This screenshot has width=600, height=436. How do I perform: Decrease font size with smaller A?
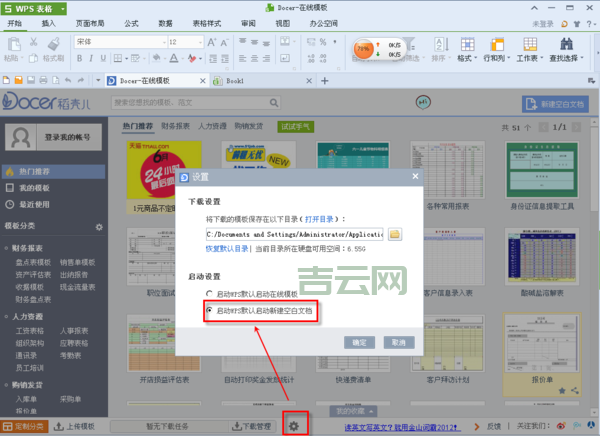[x=224, y=42]
